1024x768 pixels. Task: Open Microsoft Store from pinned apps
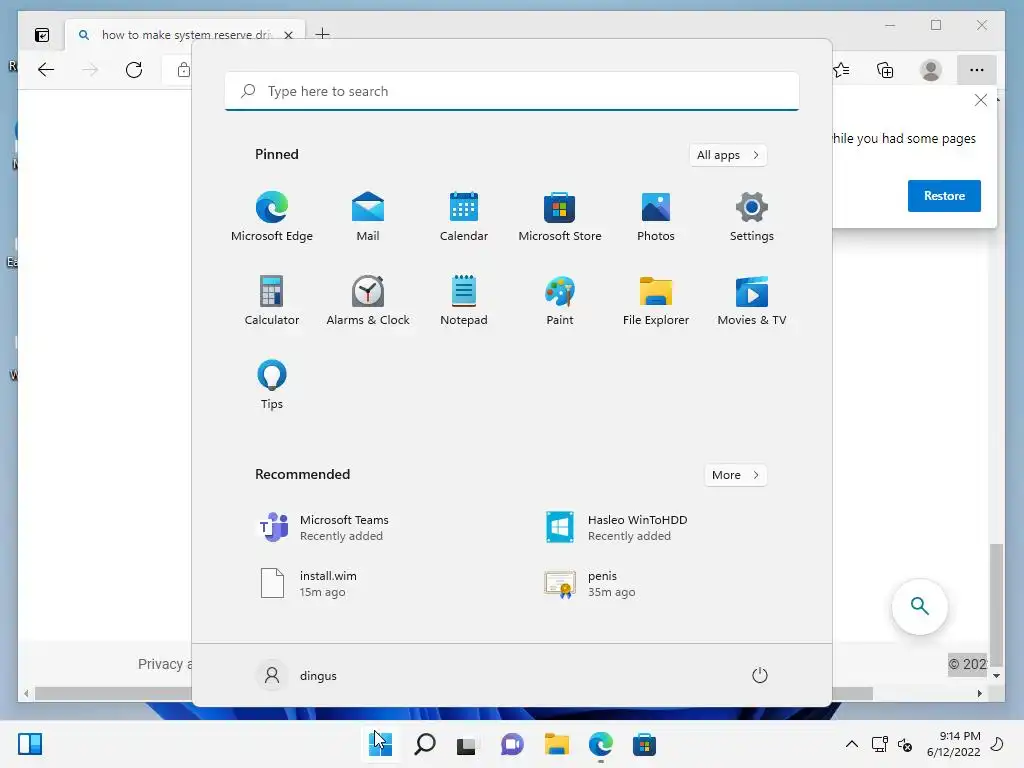point(560,217)
